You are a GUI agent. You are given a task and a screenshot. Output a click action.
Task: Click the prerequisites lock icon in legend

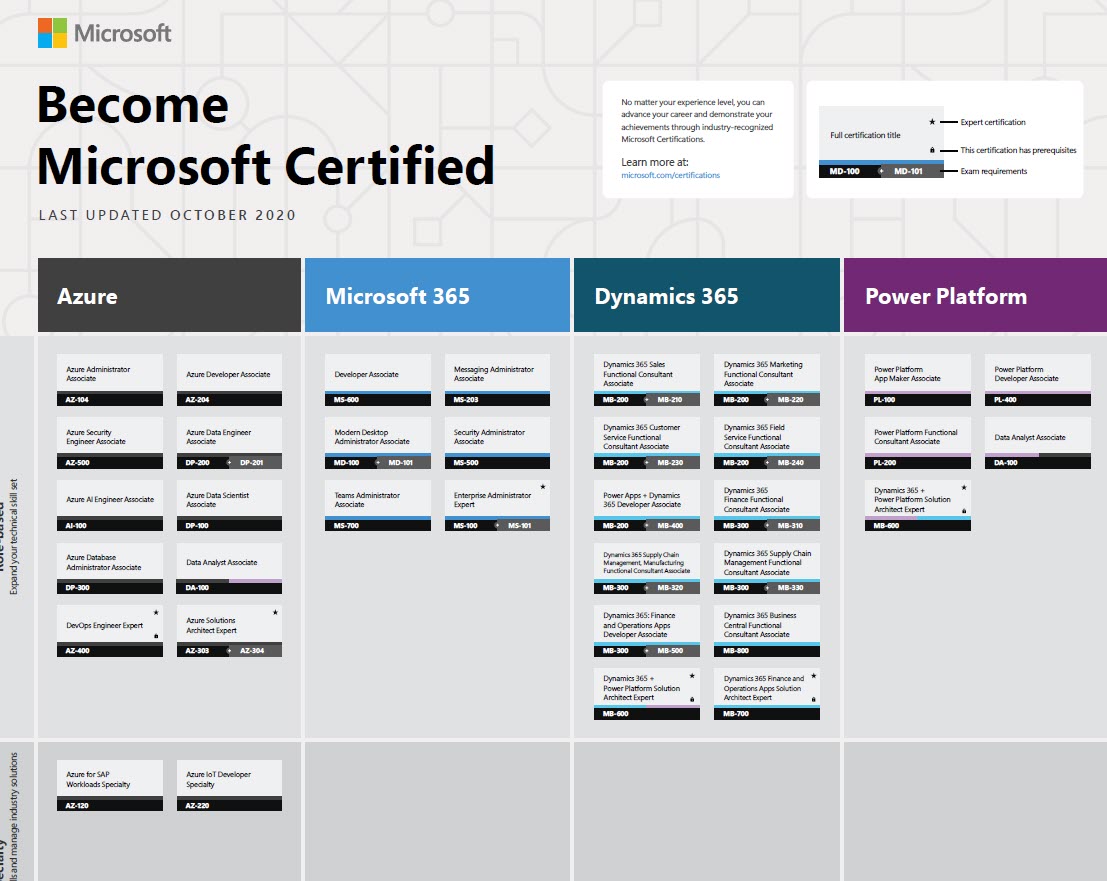(932, 150)
